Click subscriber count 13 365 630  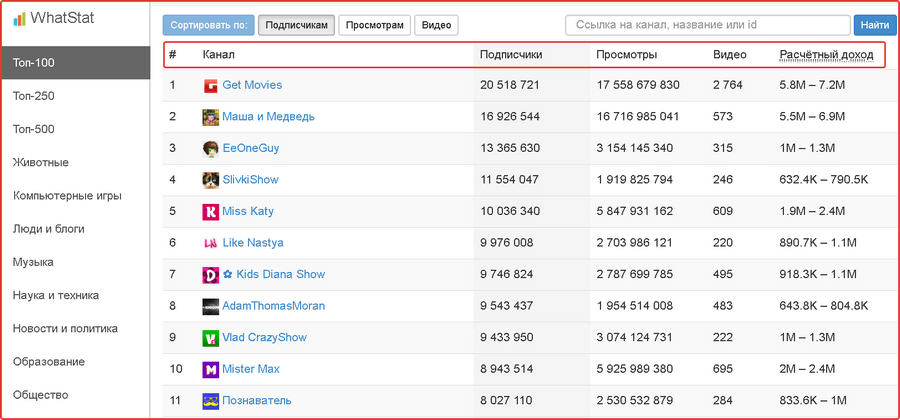coord(510,148)
